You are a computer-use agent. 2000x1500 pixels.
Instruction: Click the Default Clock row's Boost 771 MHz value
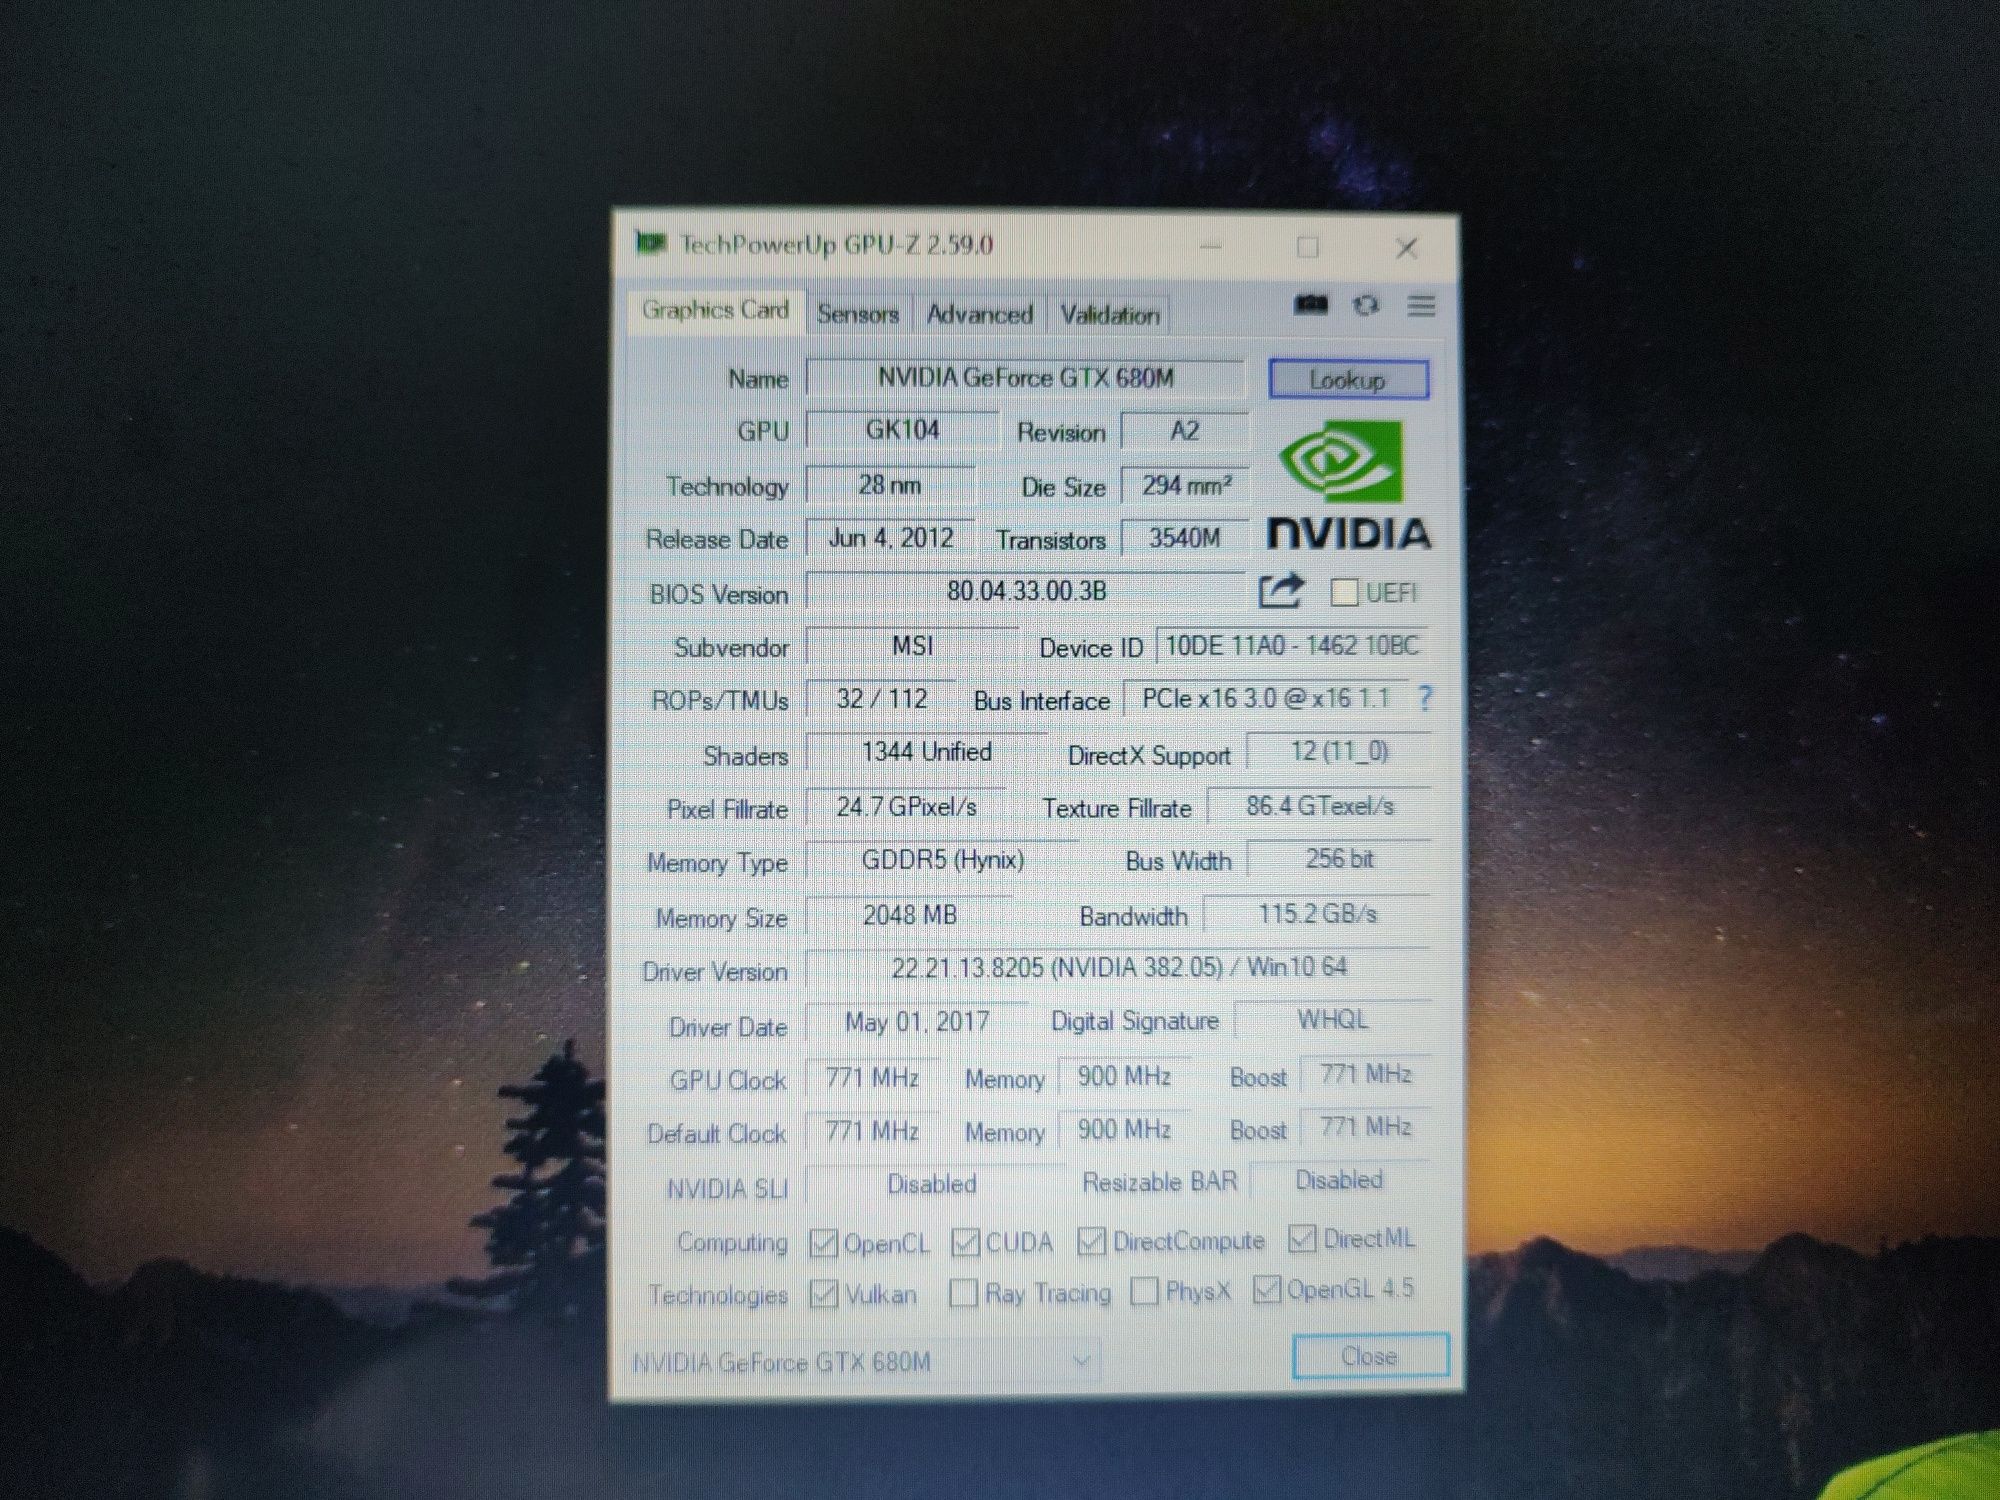(1366, 1128)
